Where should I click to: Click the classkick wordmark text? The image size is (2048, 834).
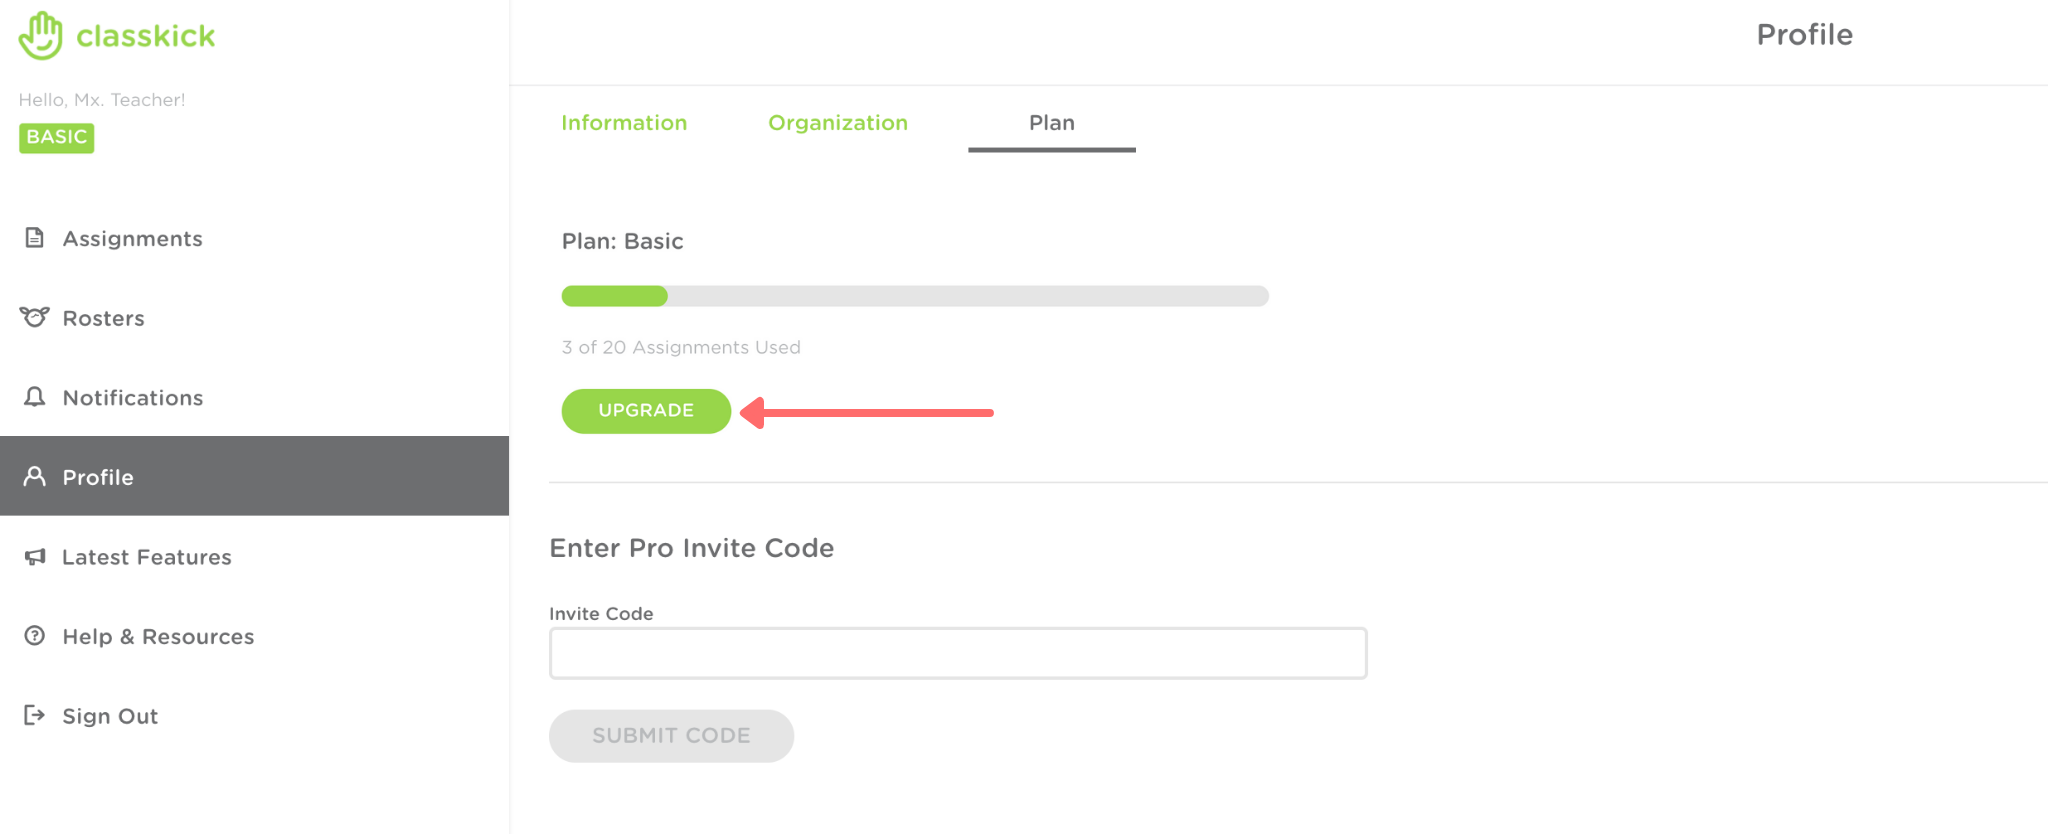click(146, 37)
